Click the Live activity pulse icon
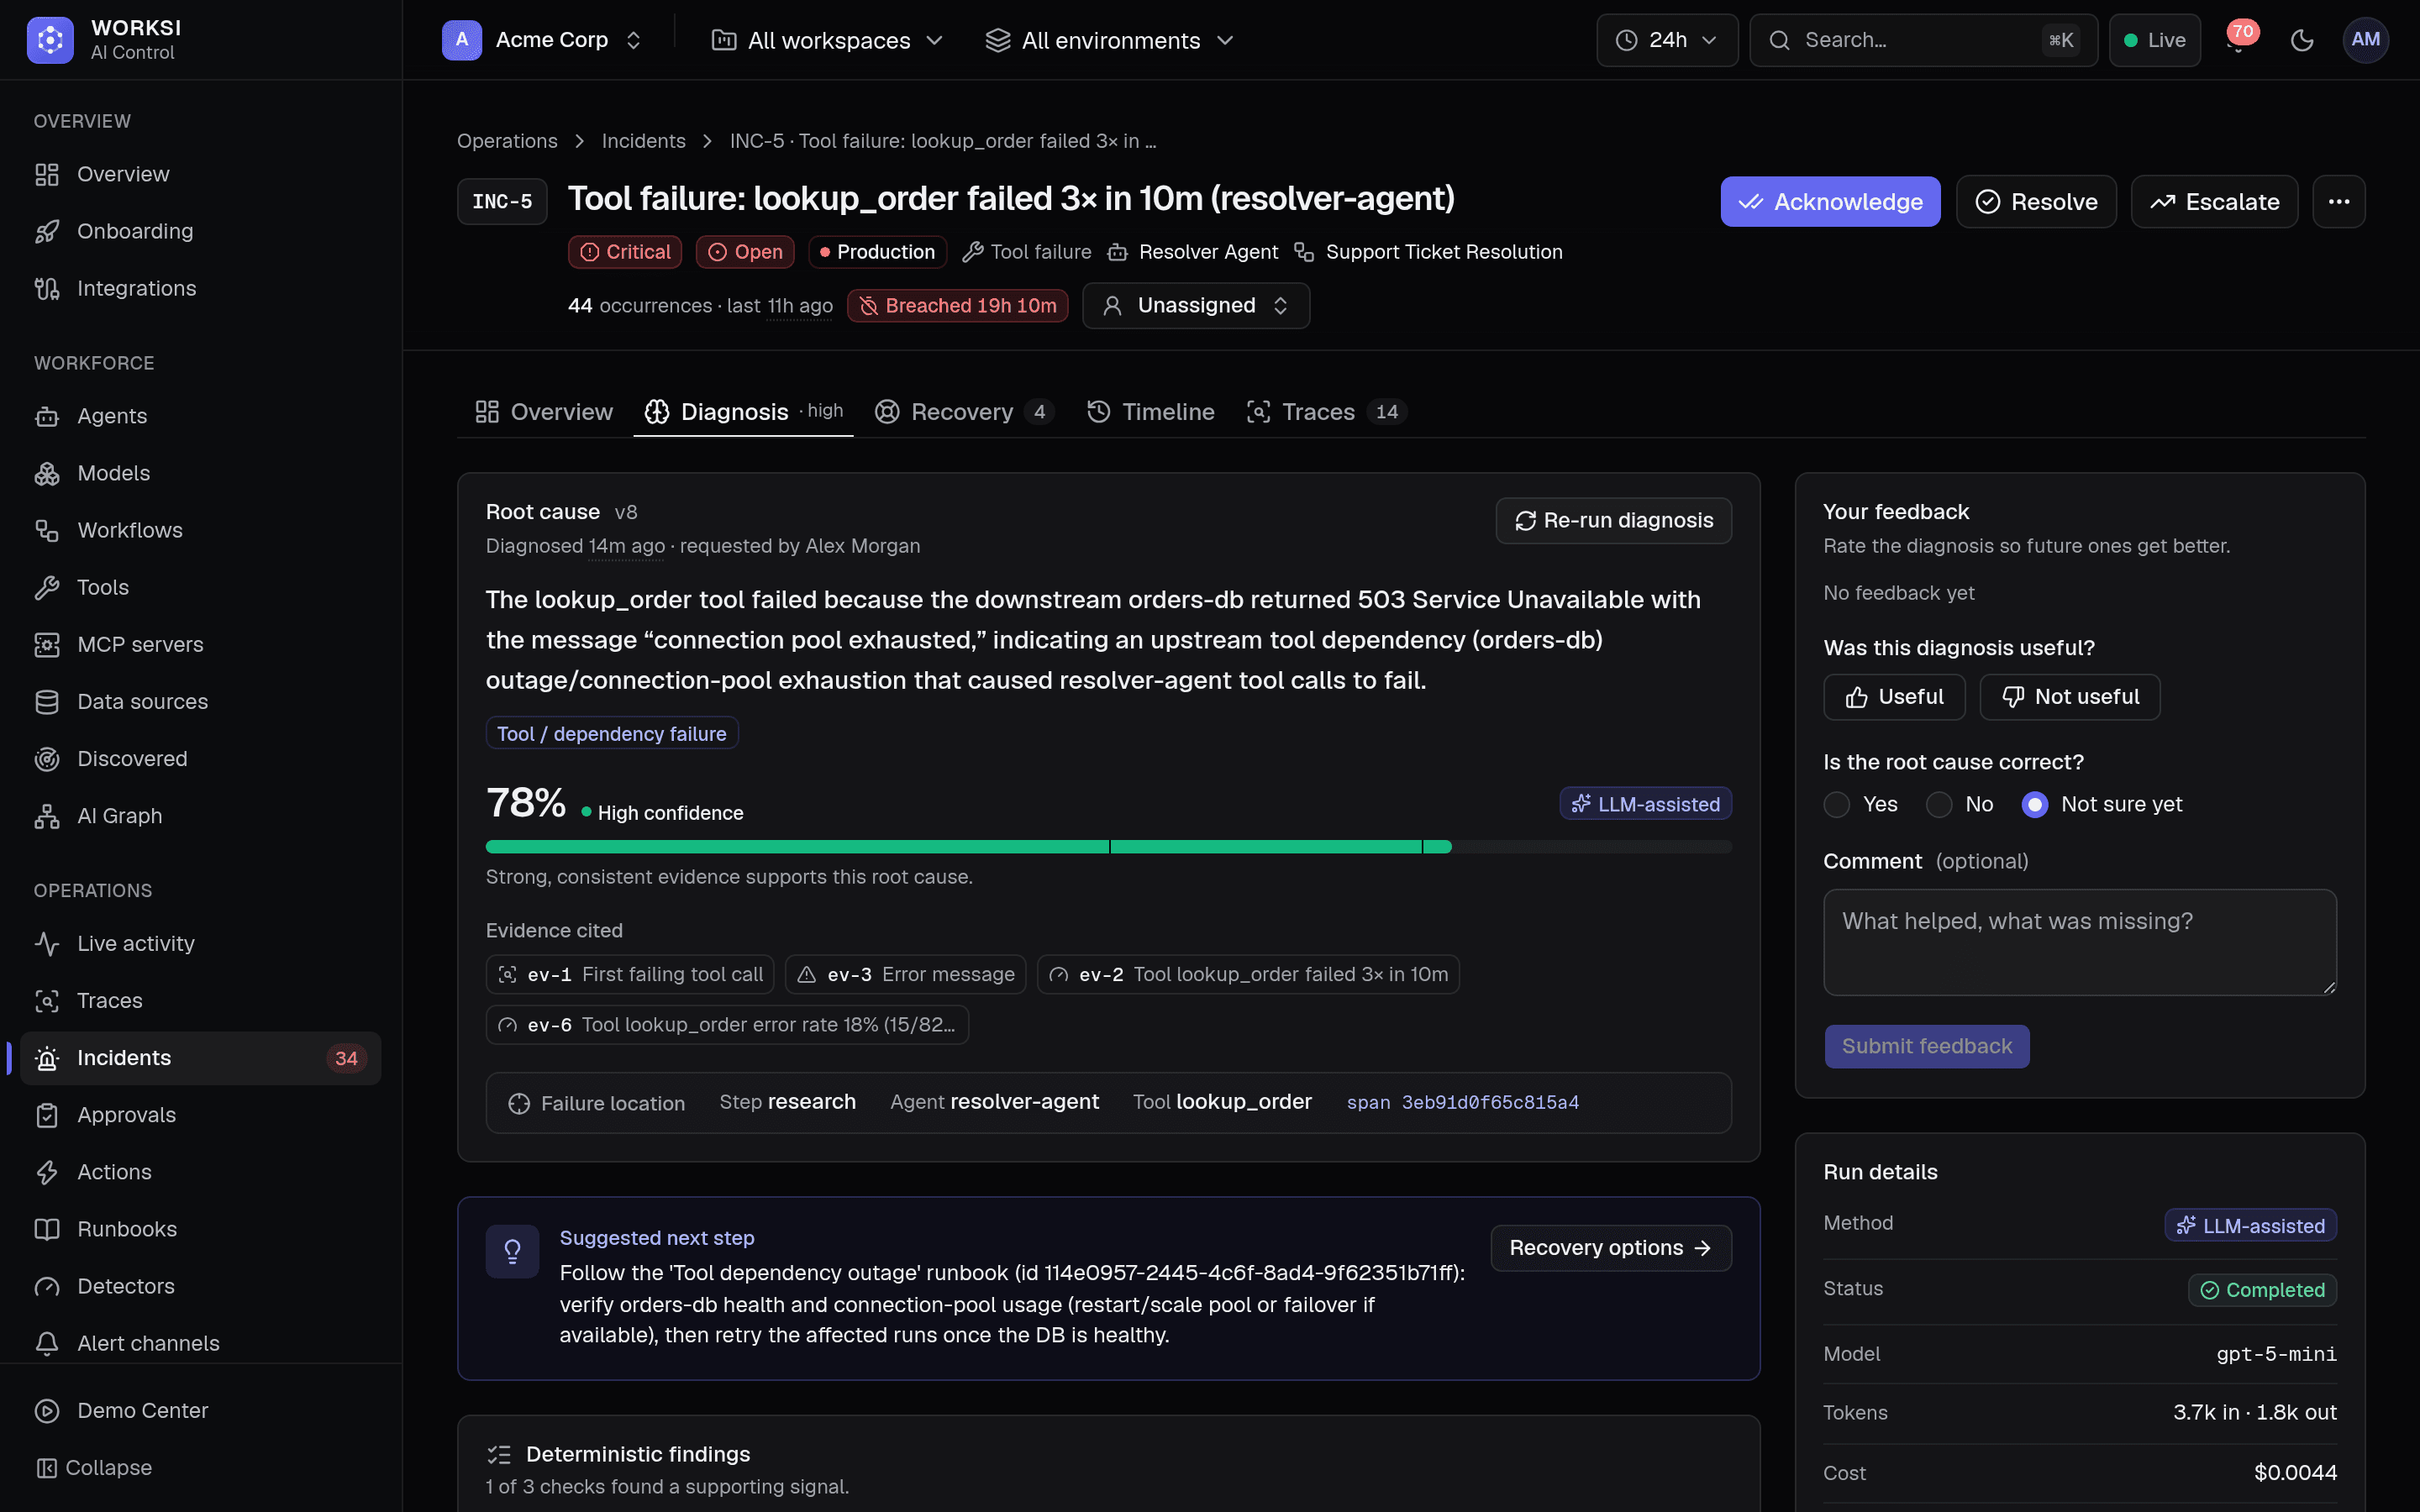Image resolution: width=2420 pixels, height=1512 pixels. coord(47,944)
